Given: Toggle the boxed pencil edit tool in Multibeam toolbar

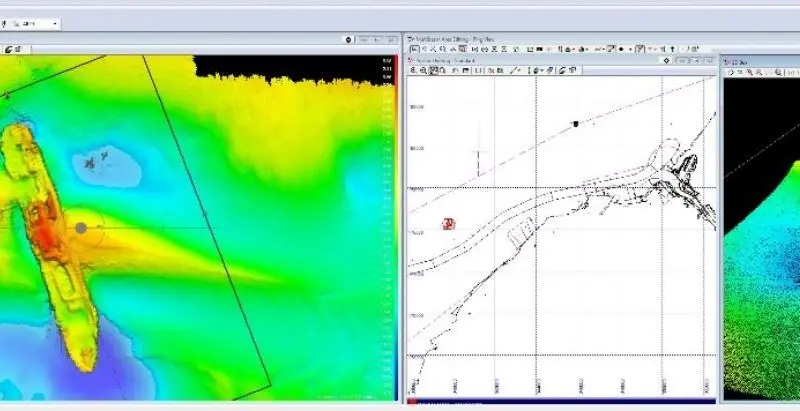Looking at the screenshot, I should pos(611,49).
